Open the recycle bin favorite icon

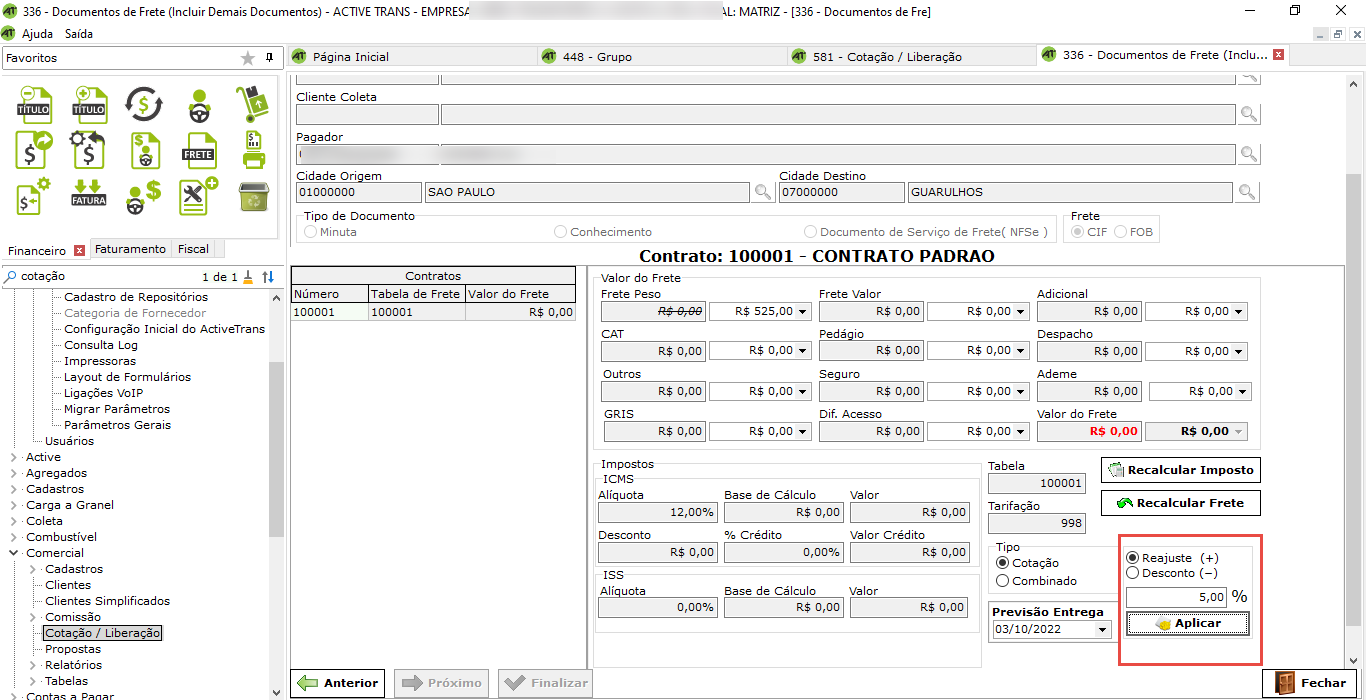(254, 196)
